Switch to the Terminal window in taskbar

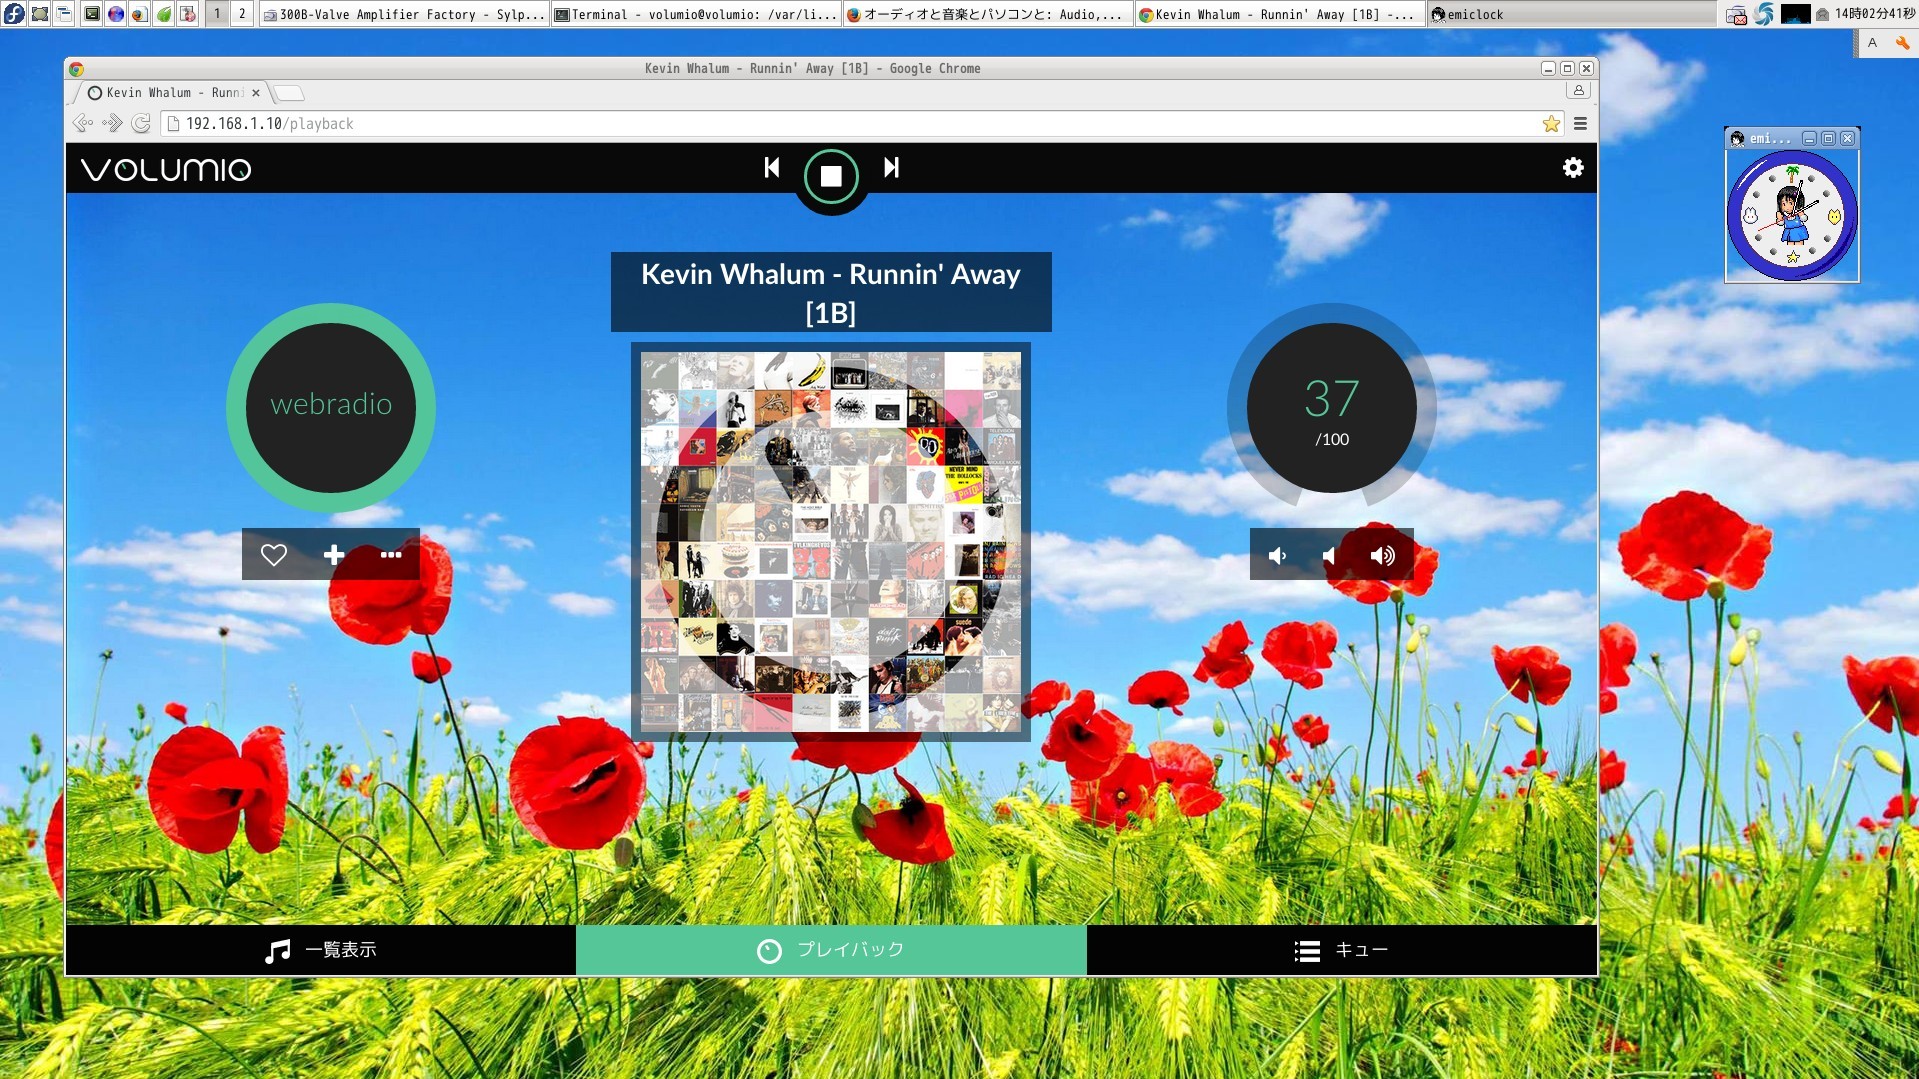click(x=696, y=14)
